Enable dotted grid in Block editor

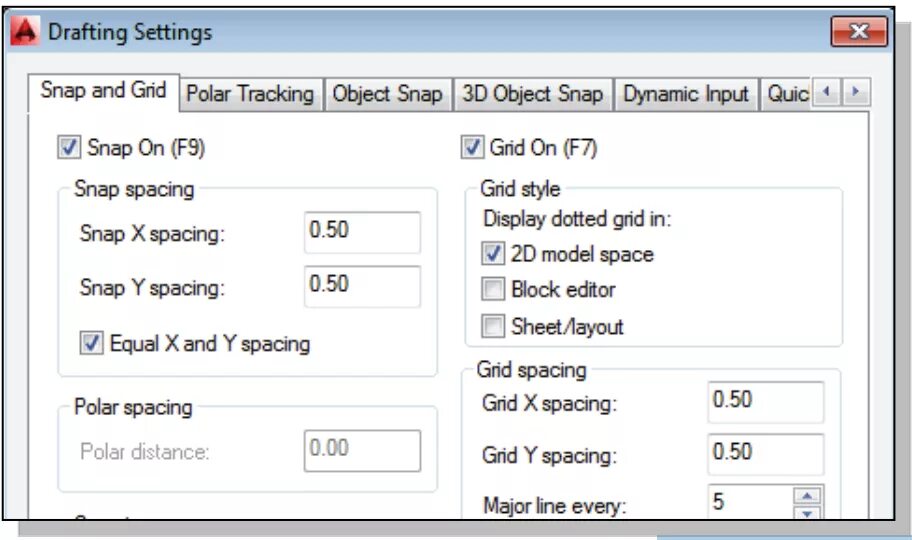point(494,290)
